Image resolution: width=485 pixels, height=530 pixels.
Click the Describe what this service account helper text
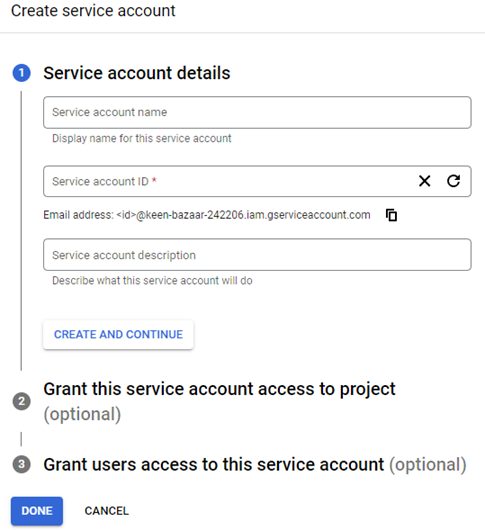152,281
